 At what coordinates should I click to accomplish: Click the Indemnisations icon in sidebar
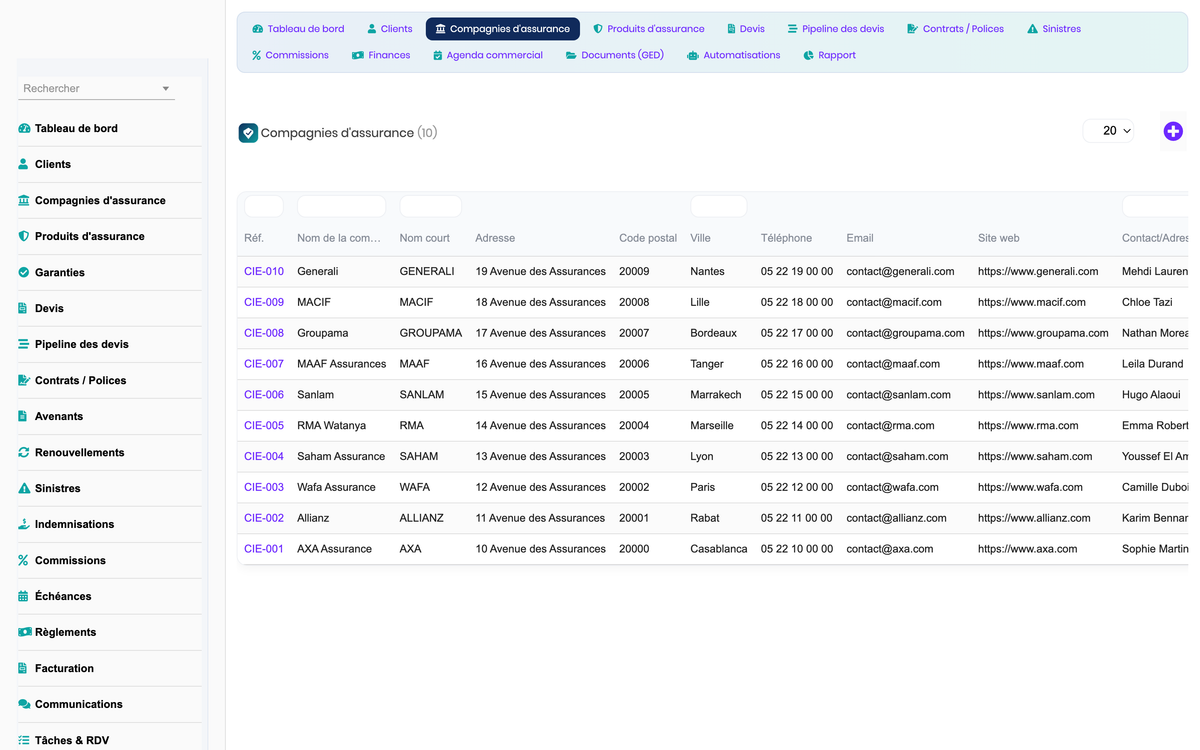24,524
